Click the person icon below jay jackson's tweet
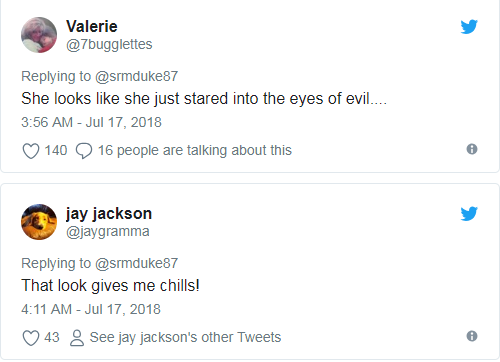The image size is (500, 362). pyautogui.click(x=77, y=338)
